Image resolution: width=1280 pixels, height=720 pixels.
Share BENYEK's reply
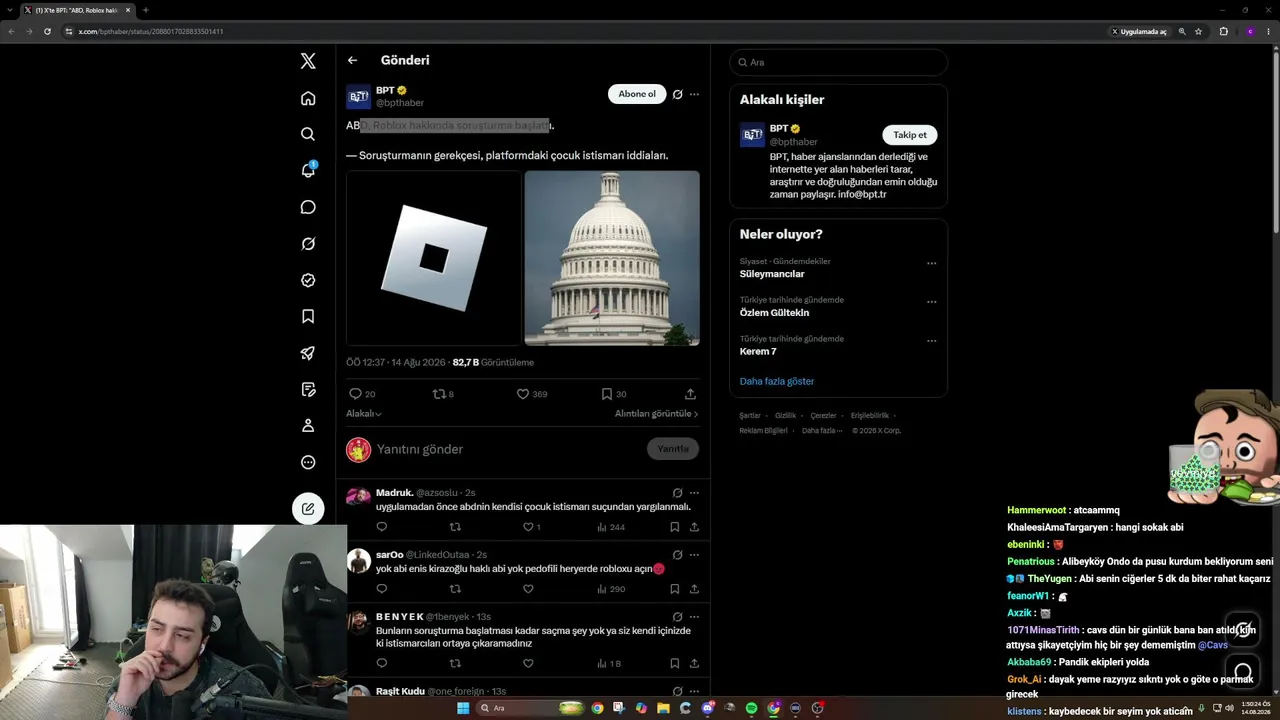pyautogui.click(x=694, y=663)
